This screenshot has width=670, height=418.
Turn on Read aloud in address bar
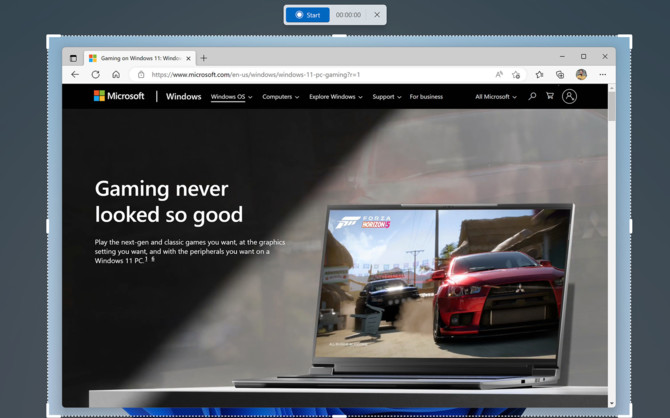click(x=499, y=74)
